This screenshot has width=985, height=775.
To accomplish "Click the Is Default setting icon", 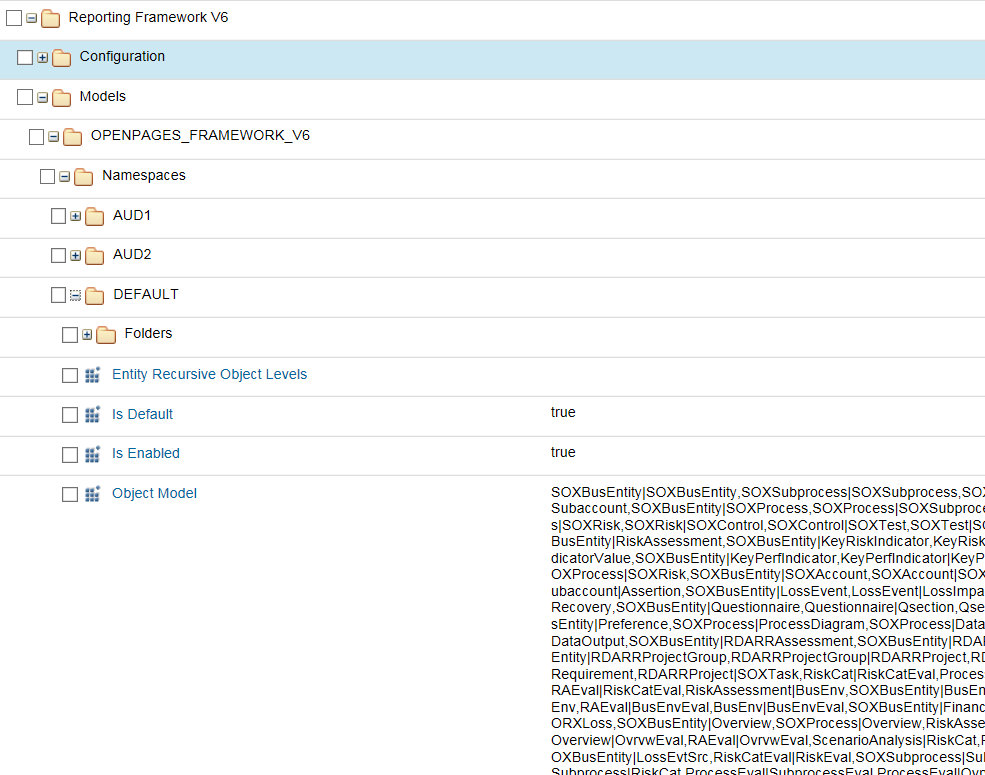I will [x=93, y=415].
